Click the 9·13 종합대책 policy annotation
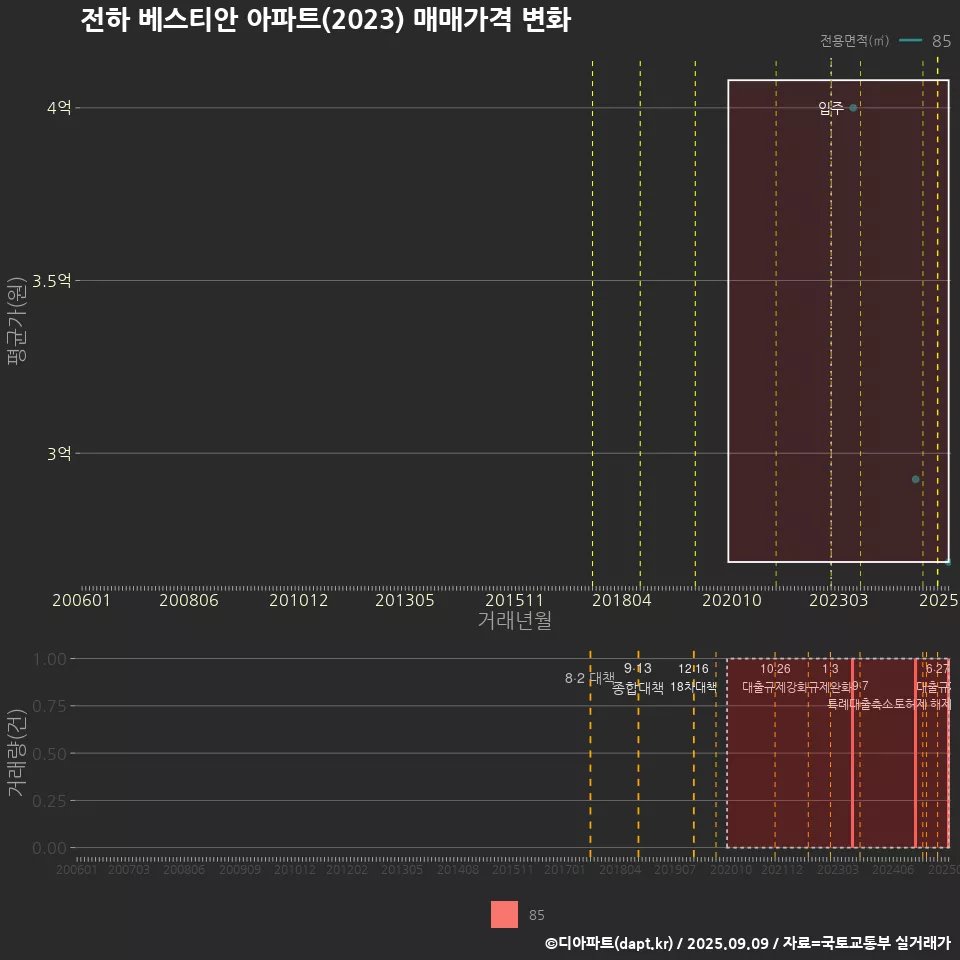Screen dimensions: 960x960 coord(638,678)
